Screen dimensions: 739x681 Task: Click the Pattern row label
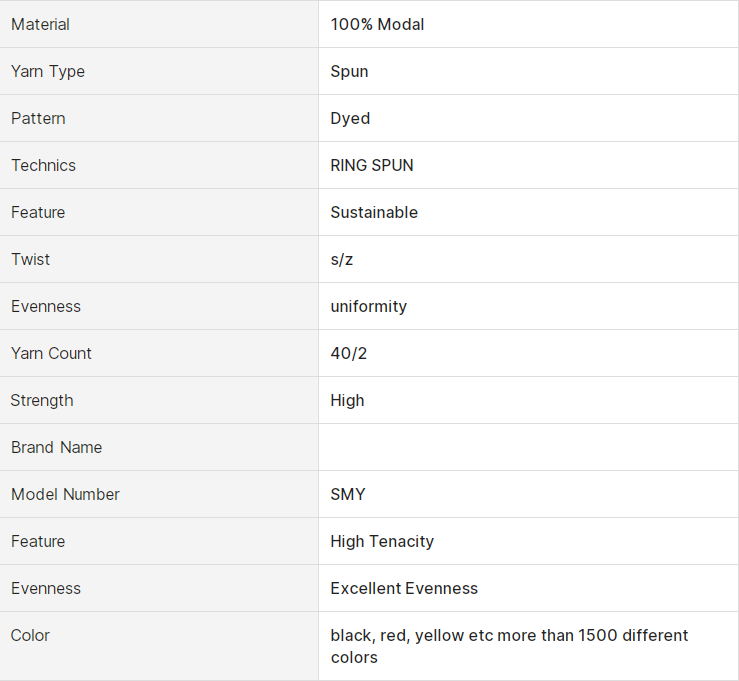tap(38, 118)
